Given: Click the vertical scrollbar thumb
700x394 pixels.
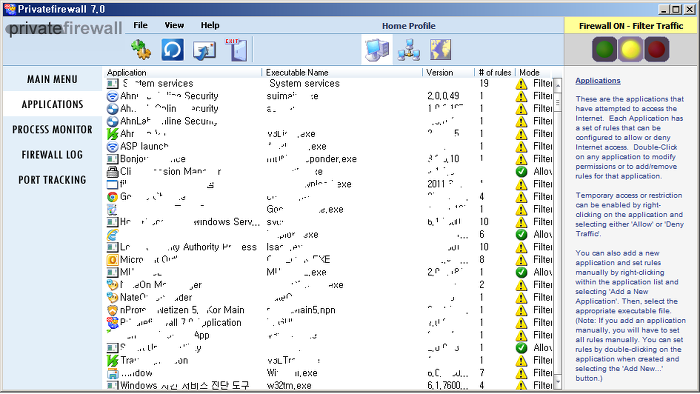Looking at the screenshot, I should 558,102.
